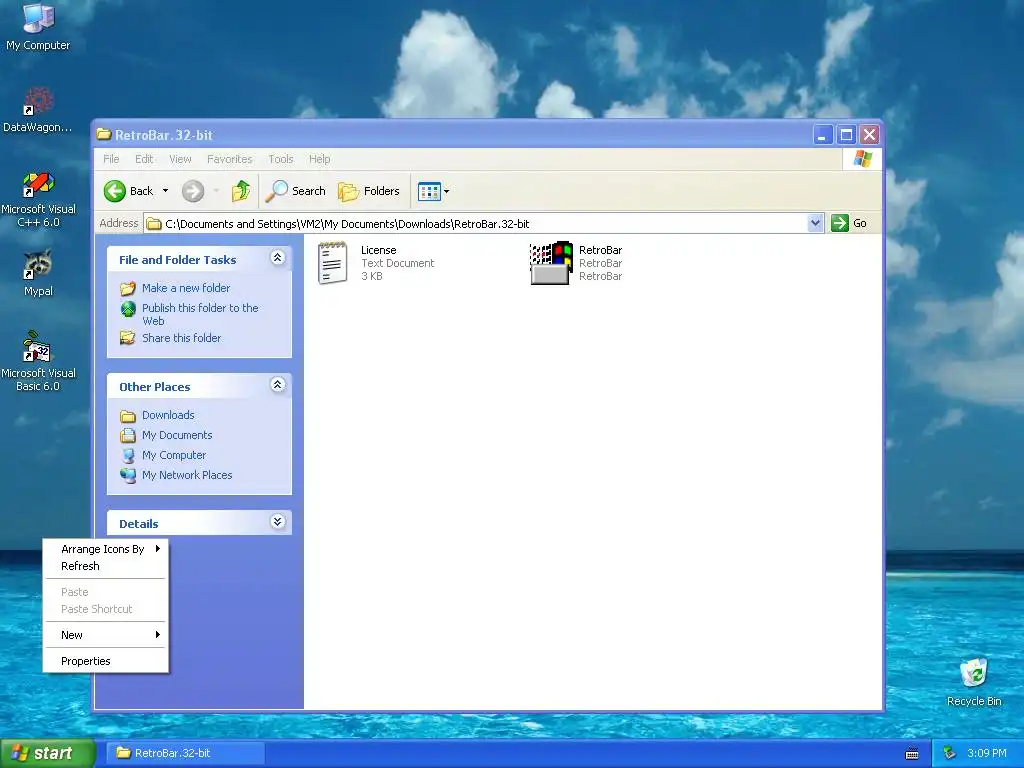Expand Arrange Icons By submenu
Screen dimensions: 1024x768
coord(106,549)
